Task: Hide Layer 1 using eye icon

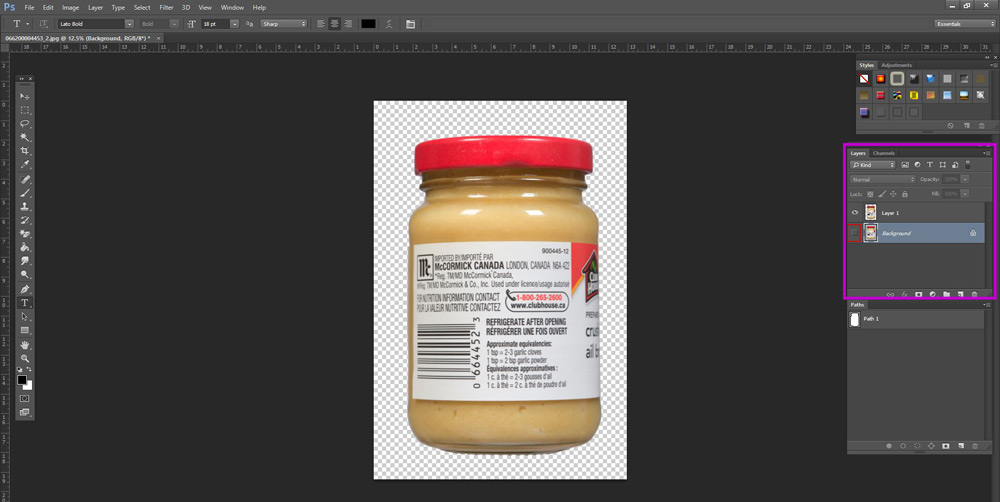Action: (x=855, y=213)
